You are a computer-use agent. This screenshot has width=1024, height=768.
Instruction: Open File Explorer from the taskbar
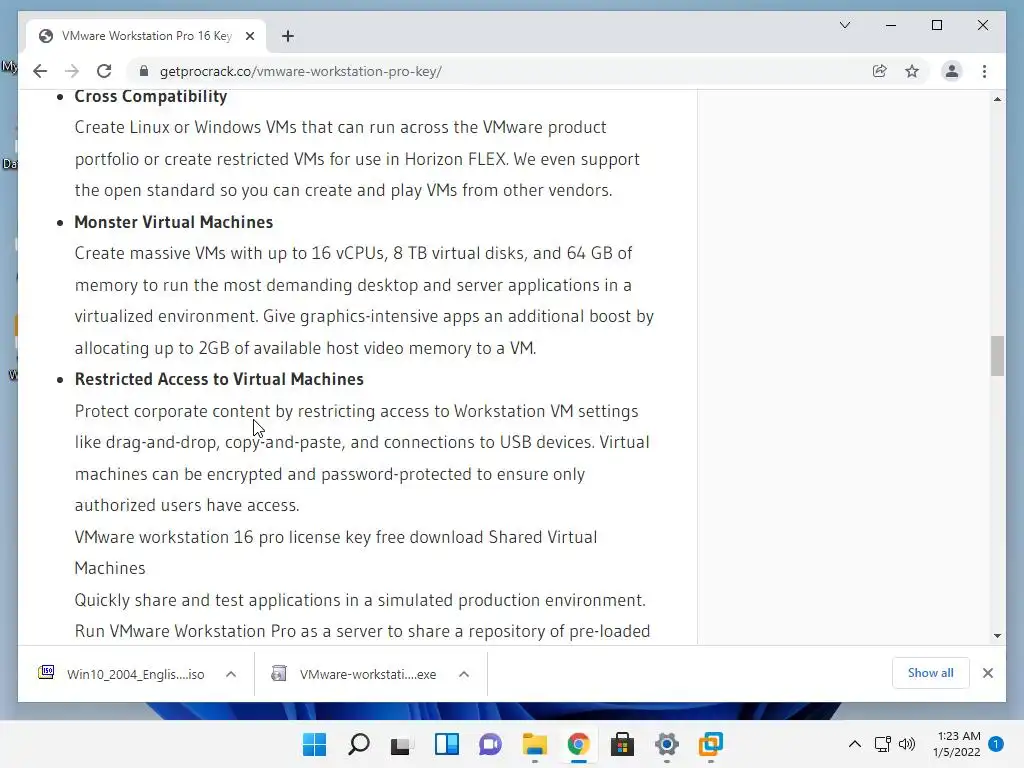(535, 744)
